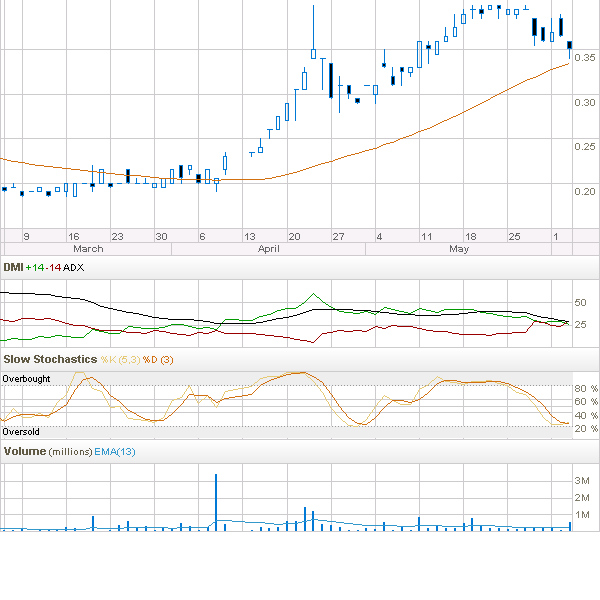The image size is (600, 600).
Task: Click the tallest volume spike bar
Action: (x=216, y=500)
